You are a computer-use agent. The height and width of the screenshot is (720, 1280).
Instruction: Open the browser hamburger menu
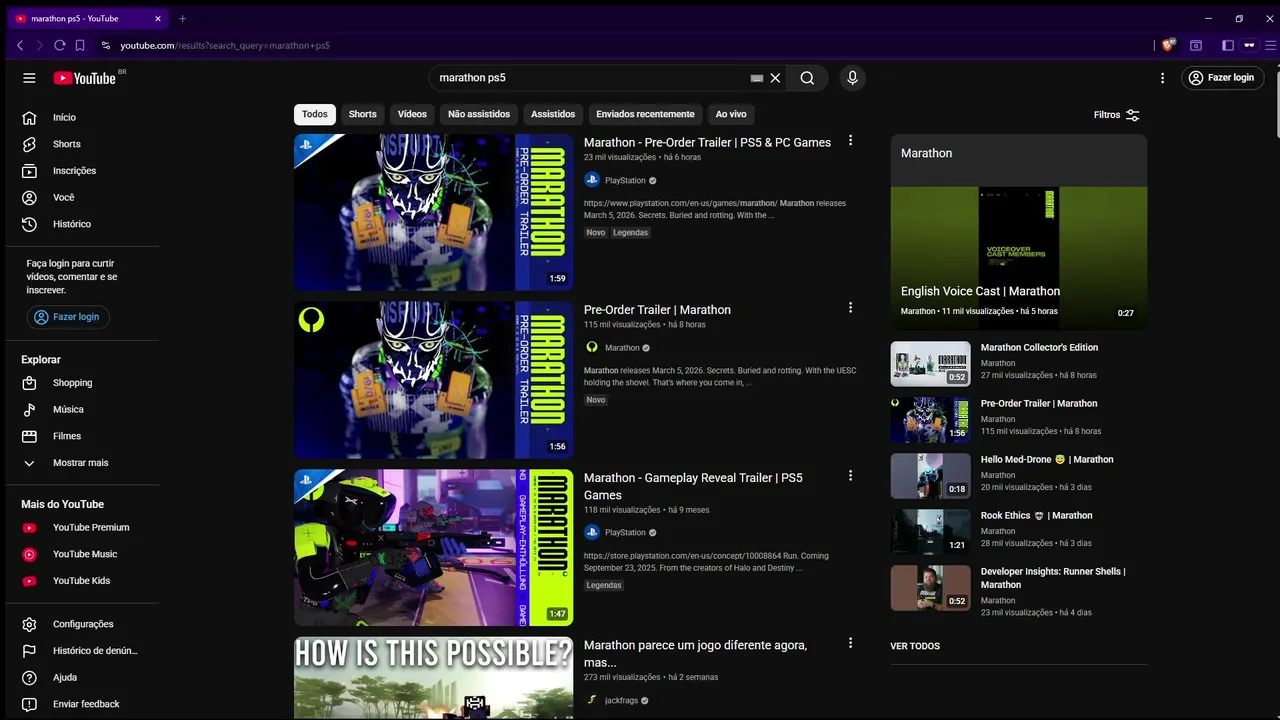(x=1271, y=45)
